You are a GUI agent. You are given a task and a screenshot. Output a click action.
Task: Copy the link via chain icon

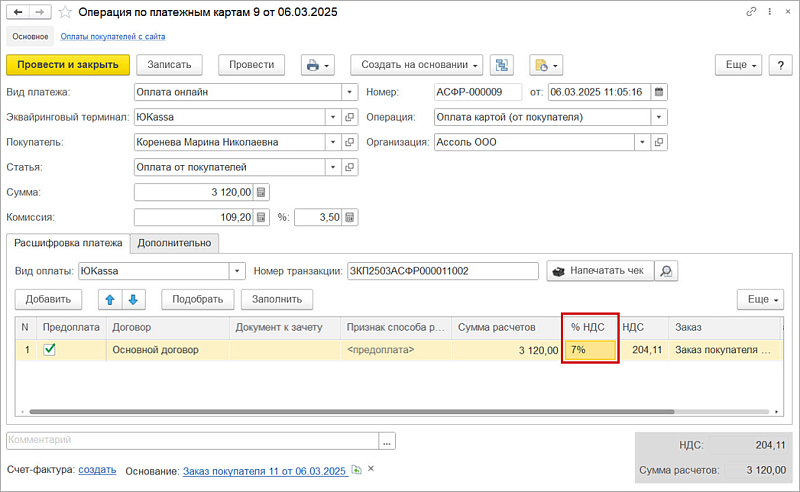click(751, 12)
